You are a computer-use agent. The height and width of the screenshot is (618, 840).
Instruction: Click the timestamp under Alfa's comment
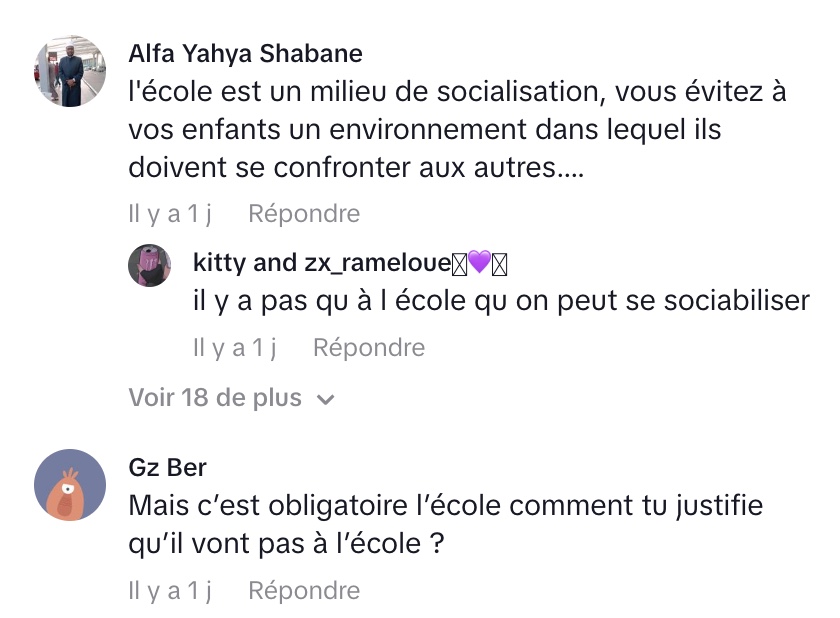170,213
